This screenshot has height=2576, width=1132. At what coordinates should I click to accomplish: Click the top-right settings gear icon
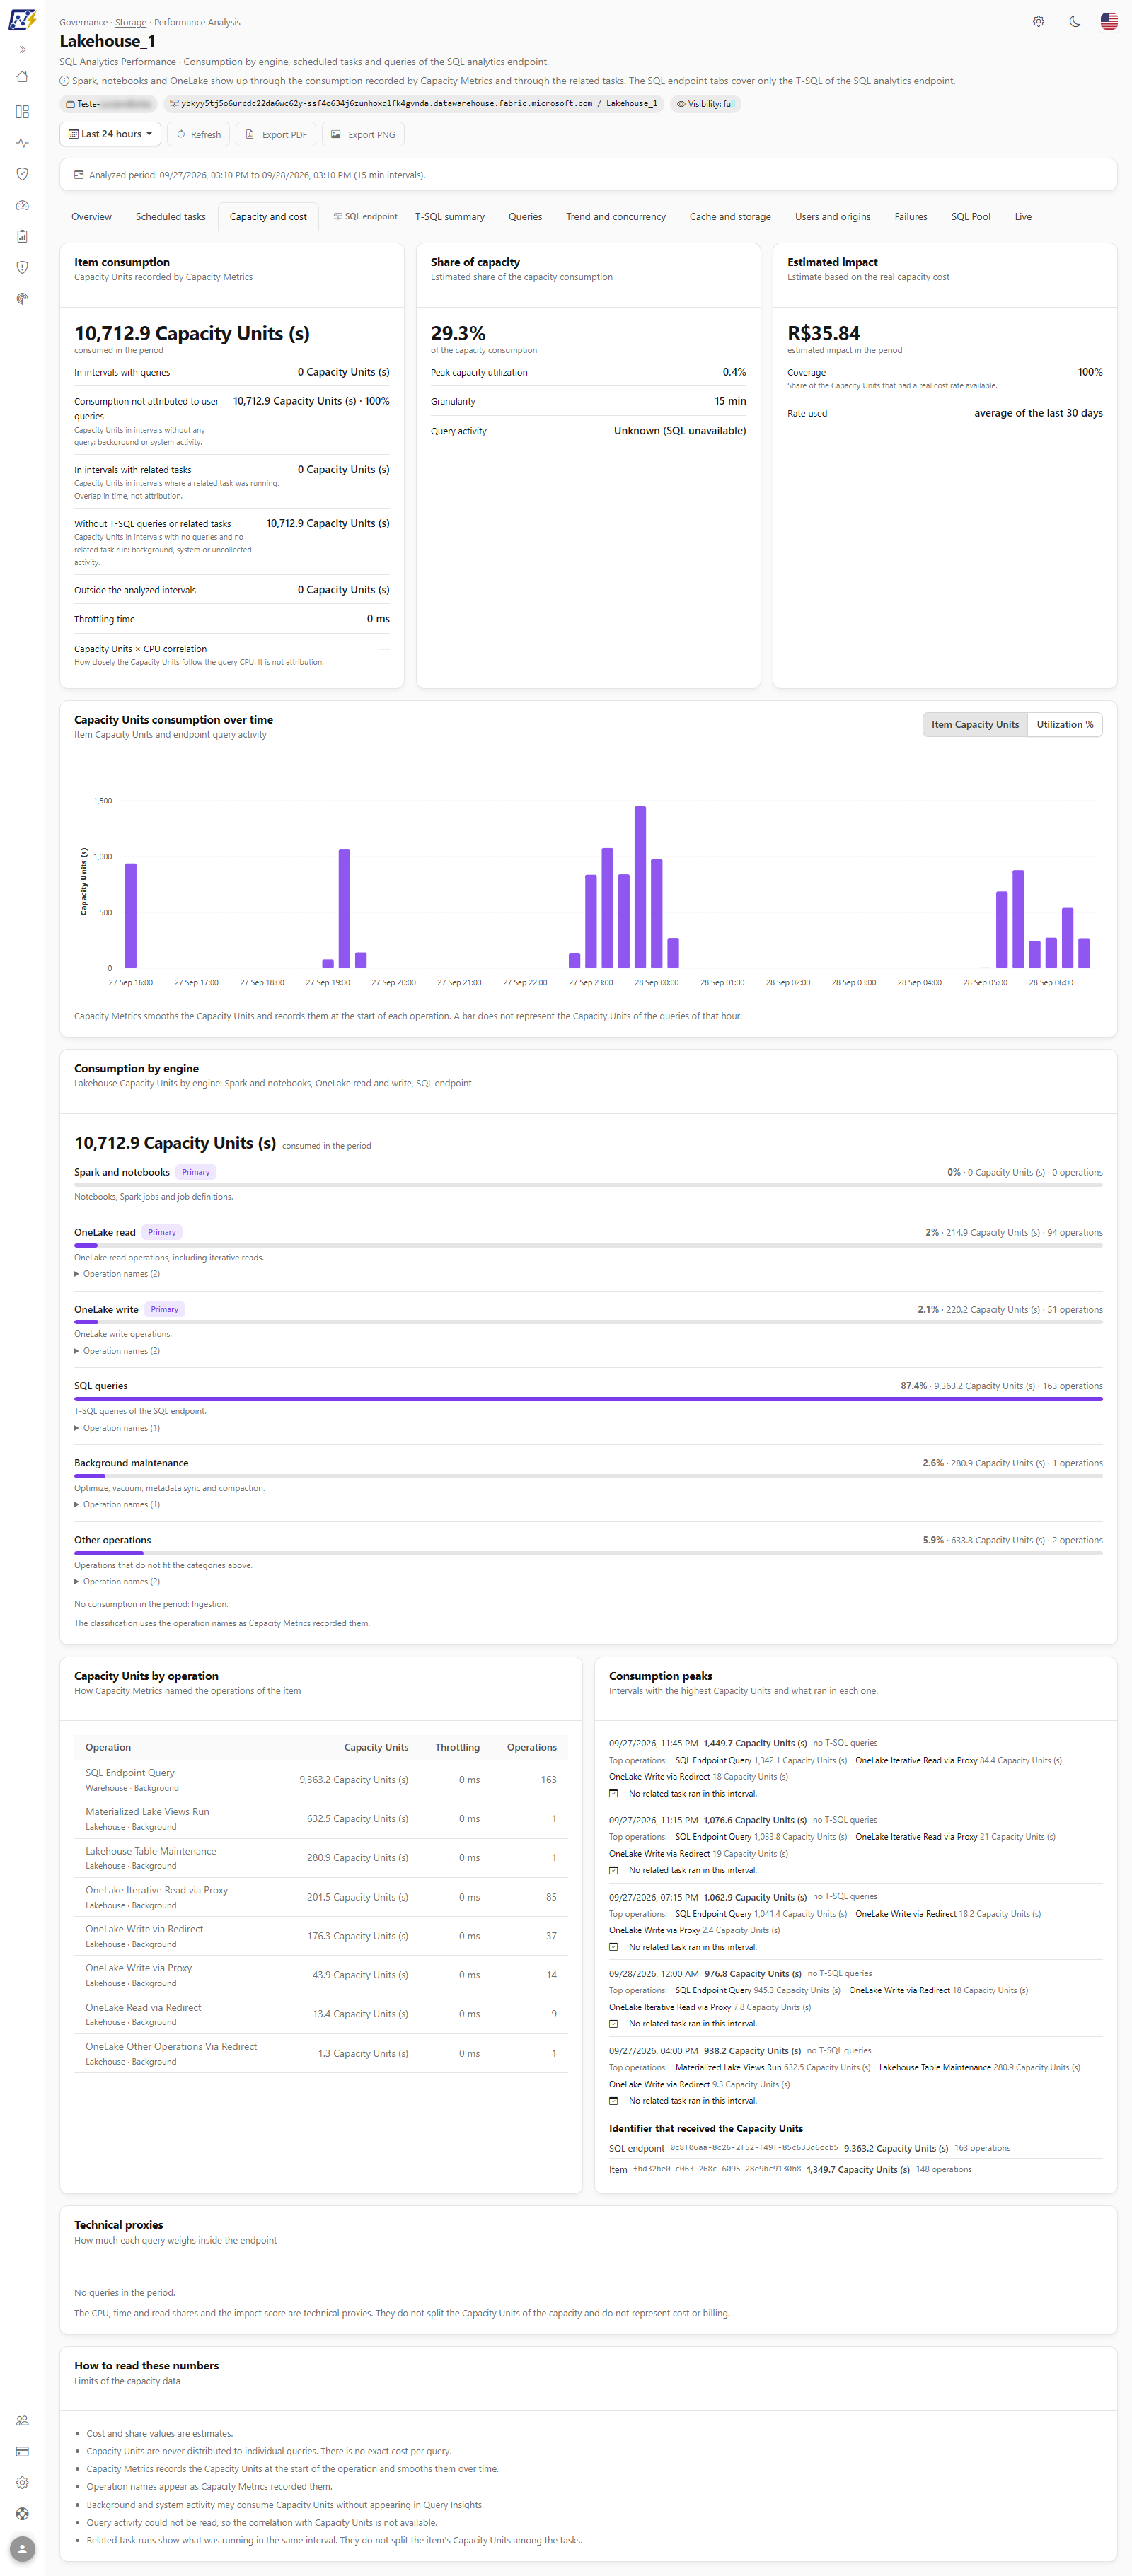[x=1038, y=21]
